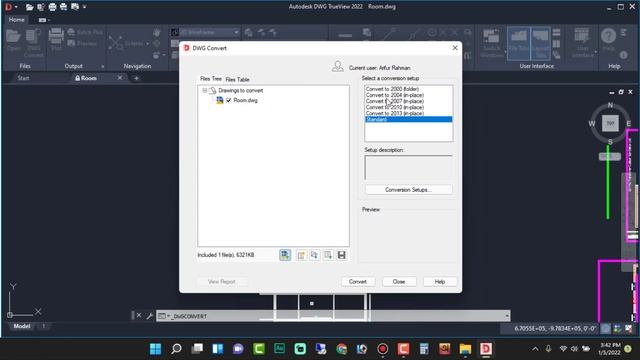Click Open folder icon in quick access toolbar
This screenshot has width=640, height=360.
(29, 7)
